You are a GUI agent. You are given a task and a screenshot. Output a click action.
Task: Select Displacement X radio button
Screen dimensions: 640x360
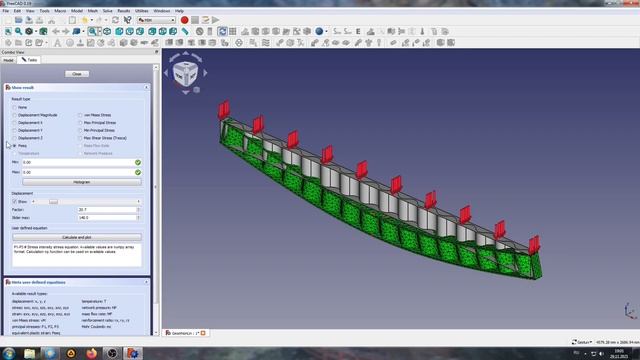click(x=15, y=123)
